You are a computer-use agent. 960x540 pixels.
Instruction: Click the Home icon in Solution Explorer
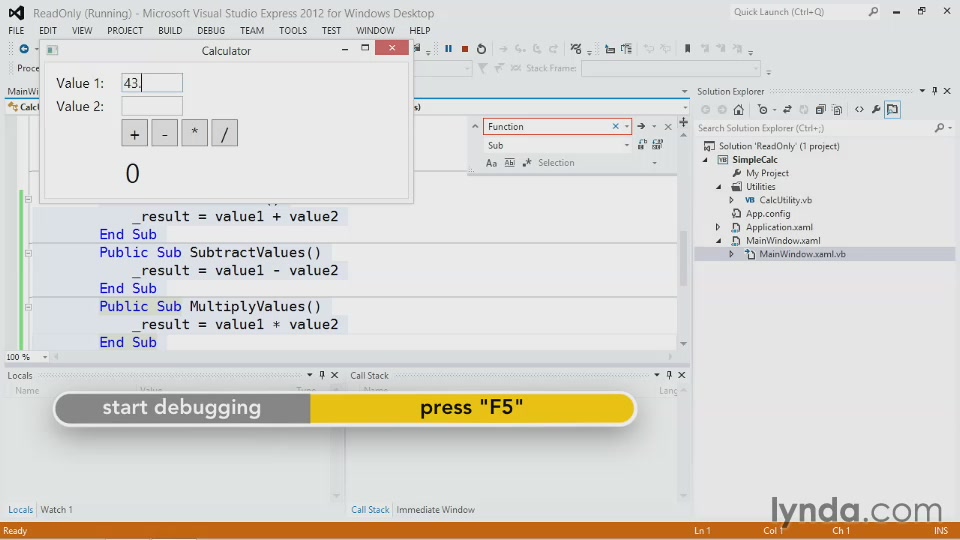(738, 110)
